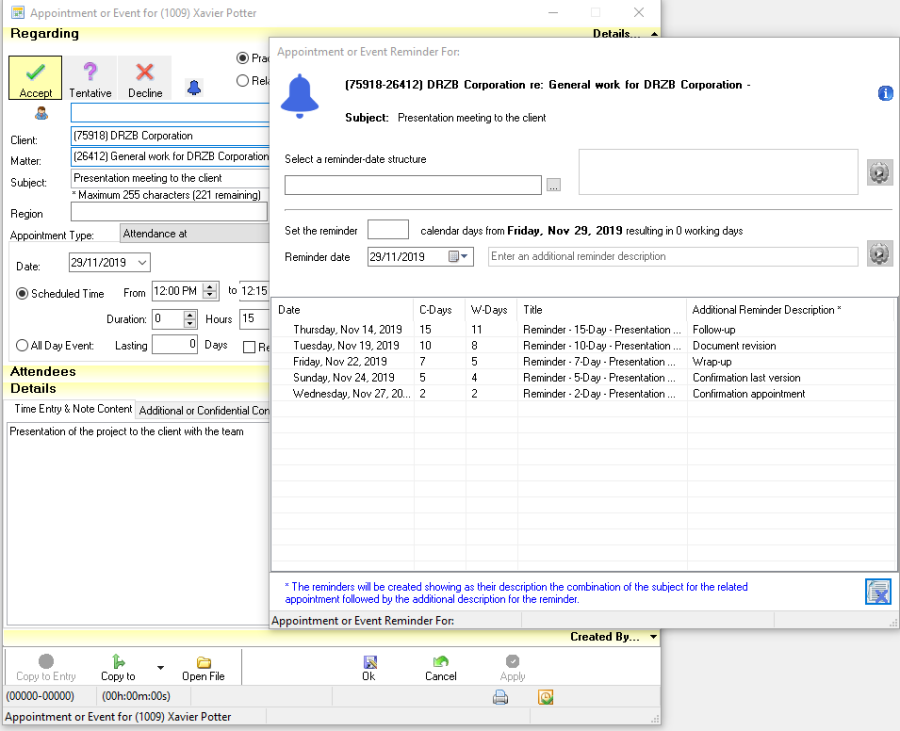Click the blue X icon in reminder window
Screen dimensions: 900x731
click(878, 592)
